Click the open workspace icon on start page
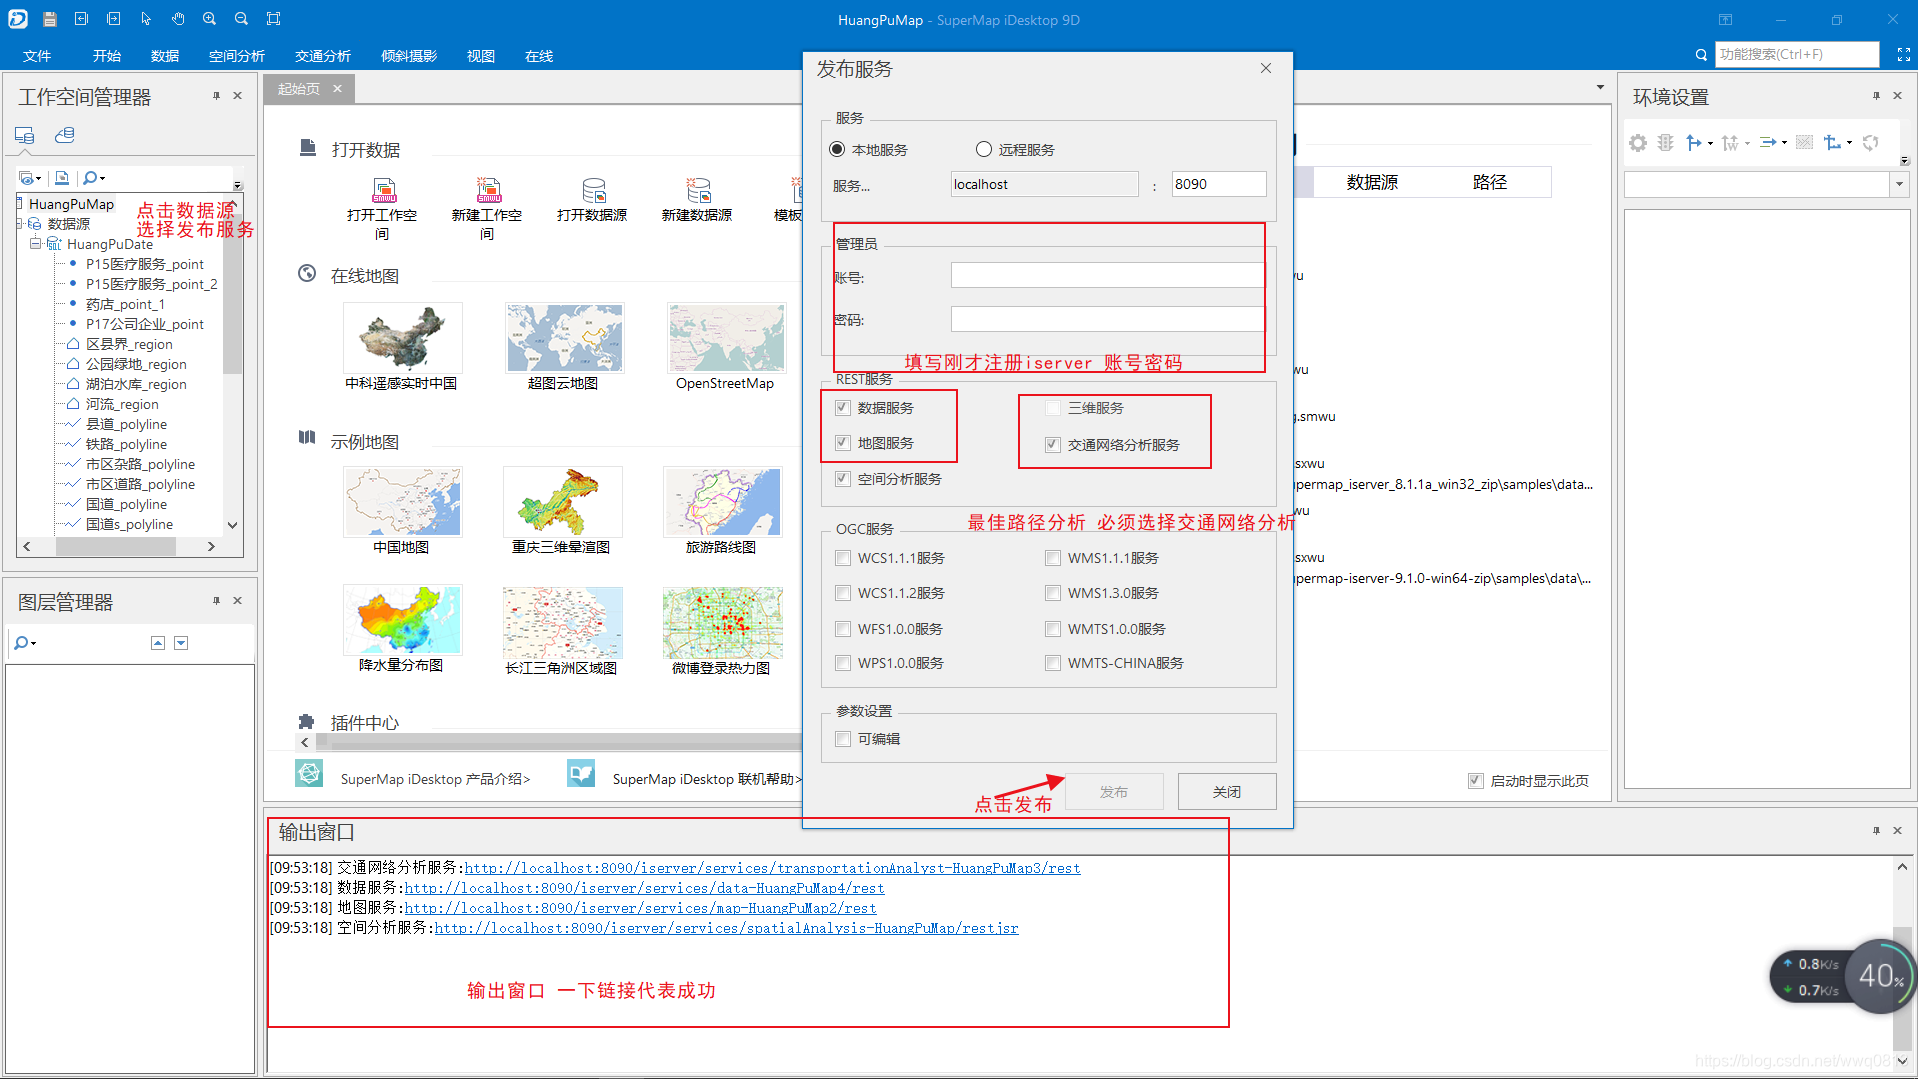 (x=384, y=190)
